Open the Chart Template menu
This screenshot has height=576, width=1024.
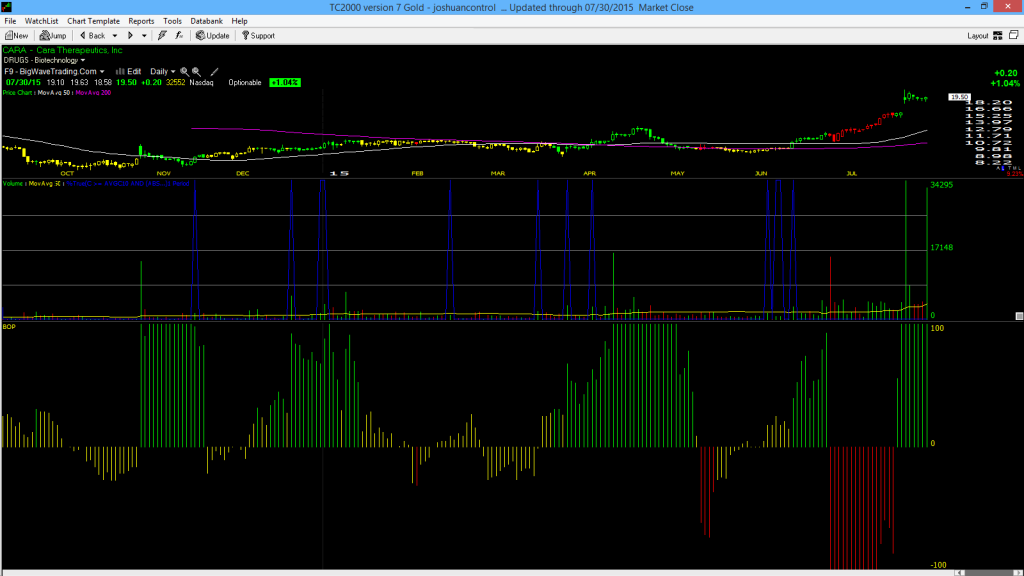point(93,21)
